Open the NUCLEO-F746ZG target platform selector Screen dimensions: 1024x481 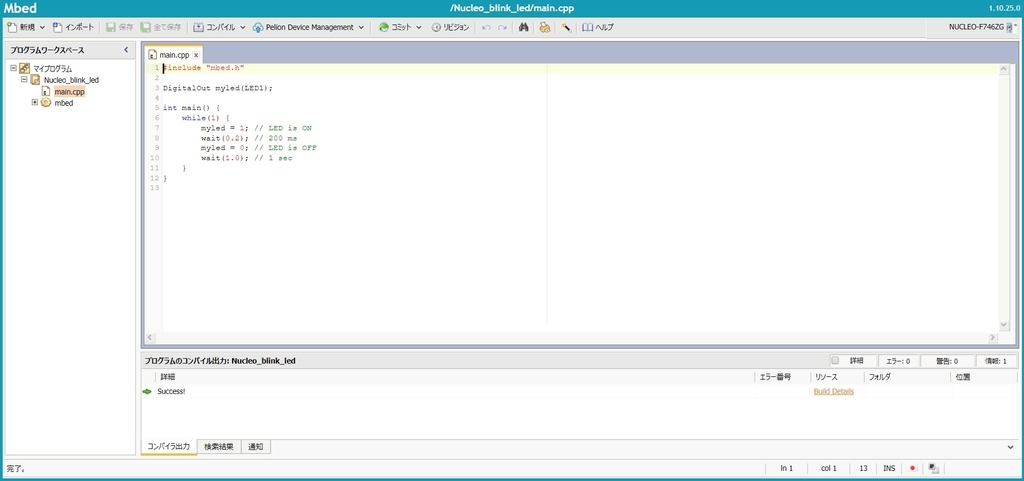point(982,27)
